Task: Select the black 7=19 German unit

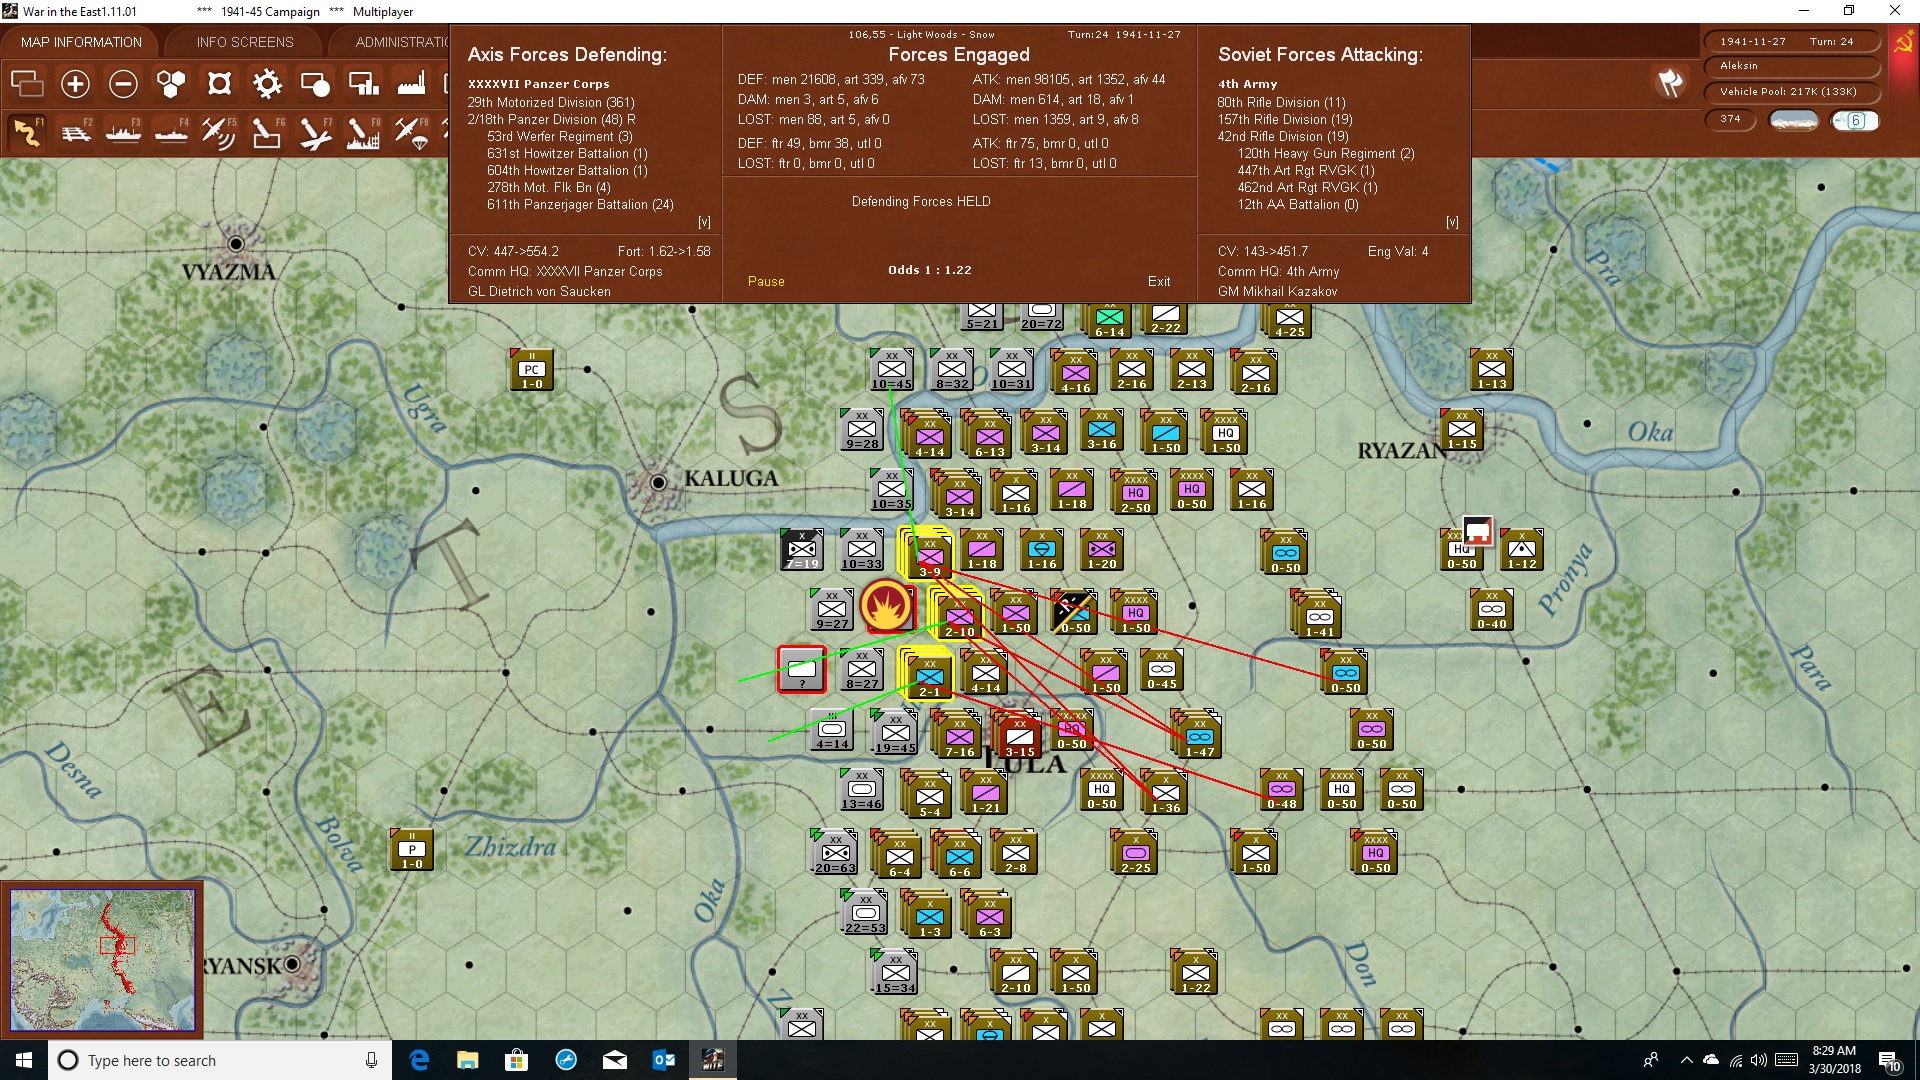Action: click(802, 550)
